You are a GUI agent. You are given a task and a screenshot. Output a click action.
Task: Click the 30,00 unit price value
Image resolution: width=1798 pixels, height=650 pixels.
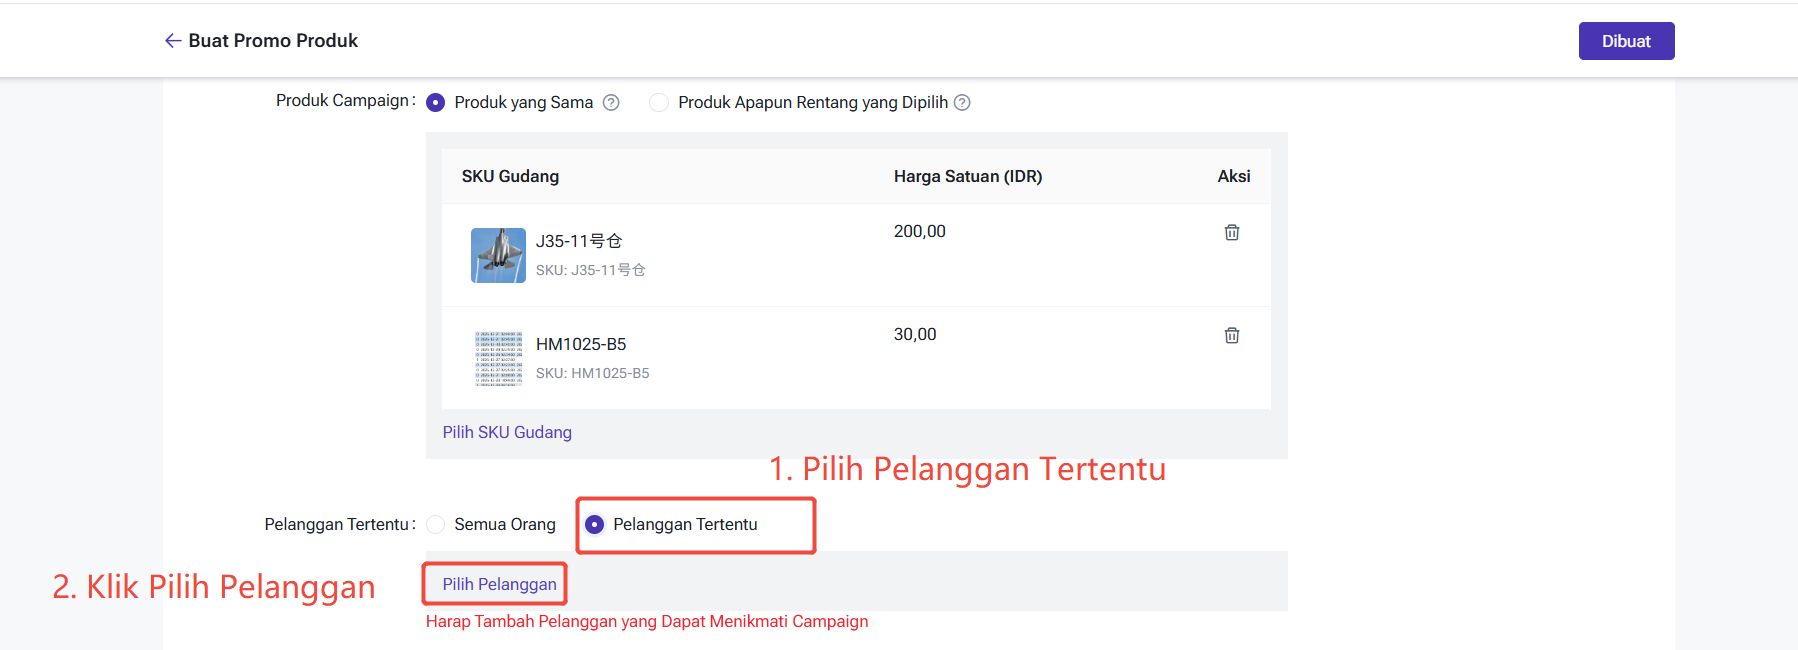[x=915, y=334]
